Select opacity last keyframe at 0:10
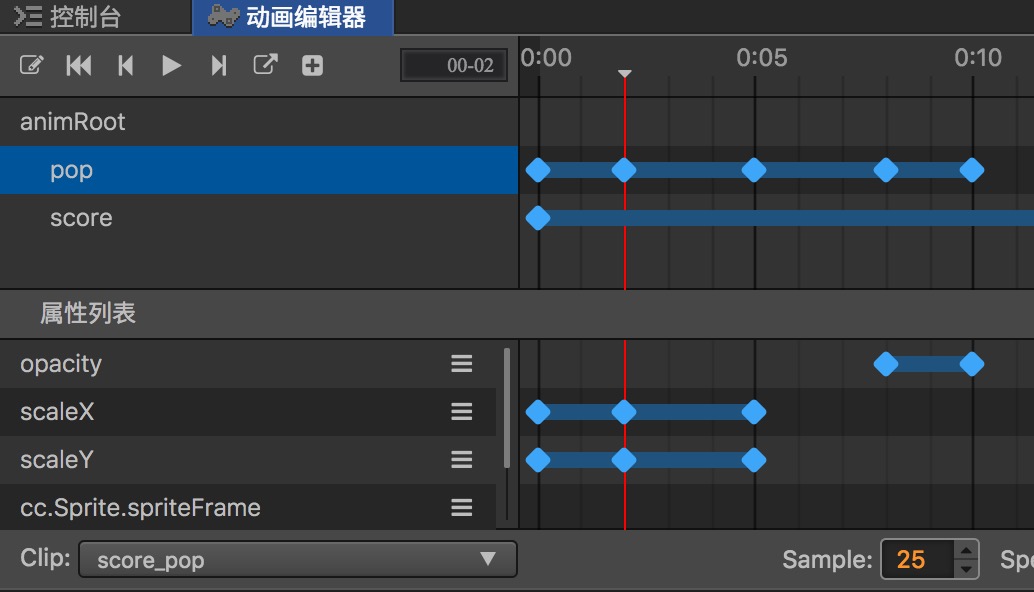 tap(972, 364)
